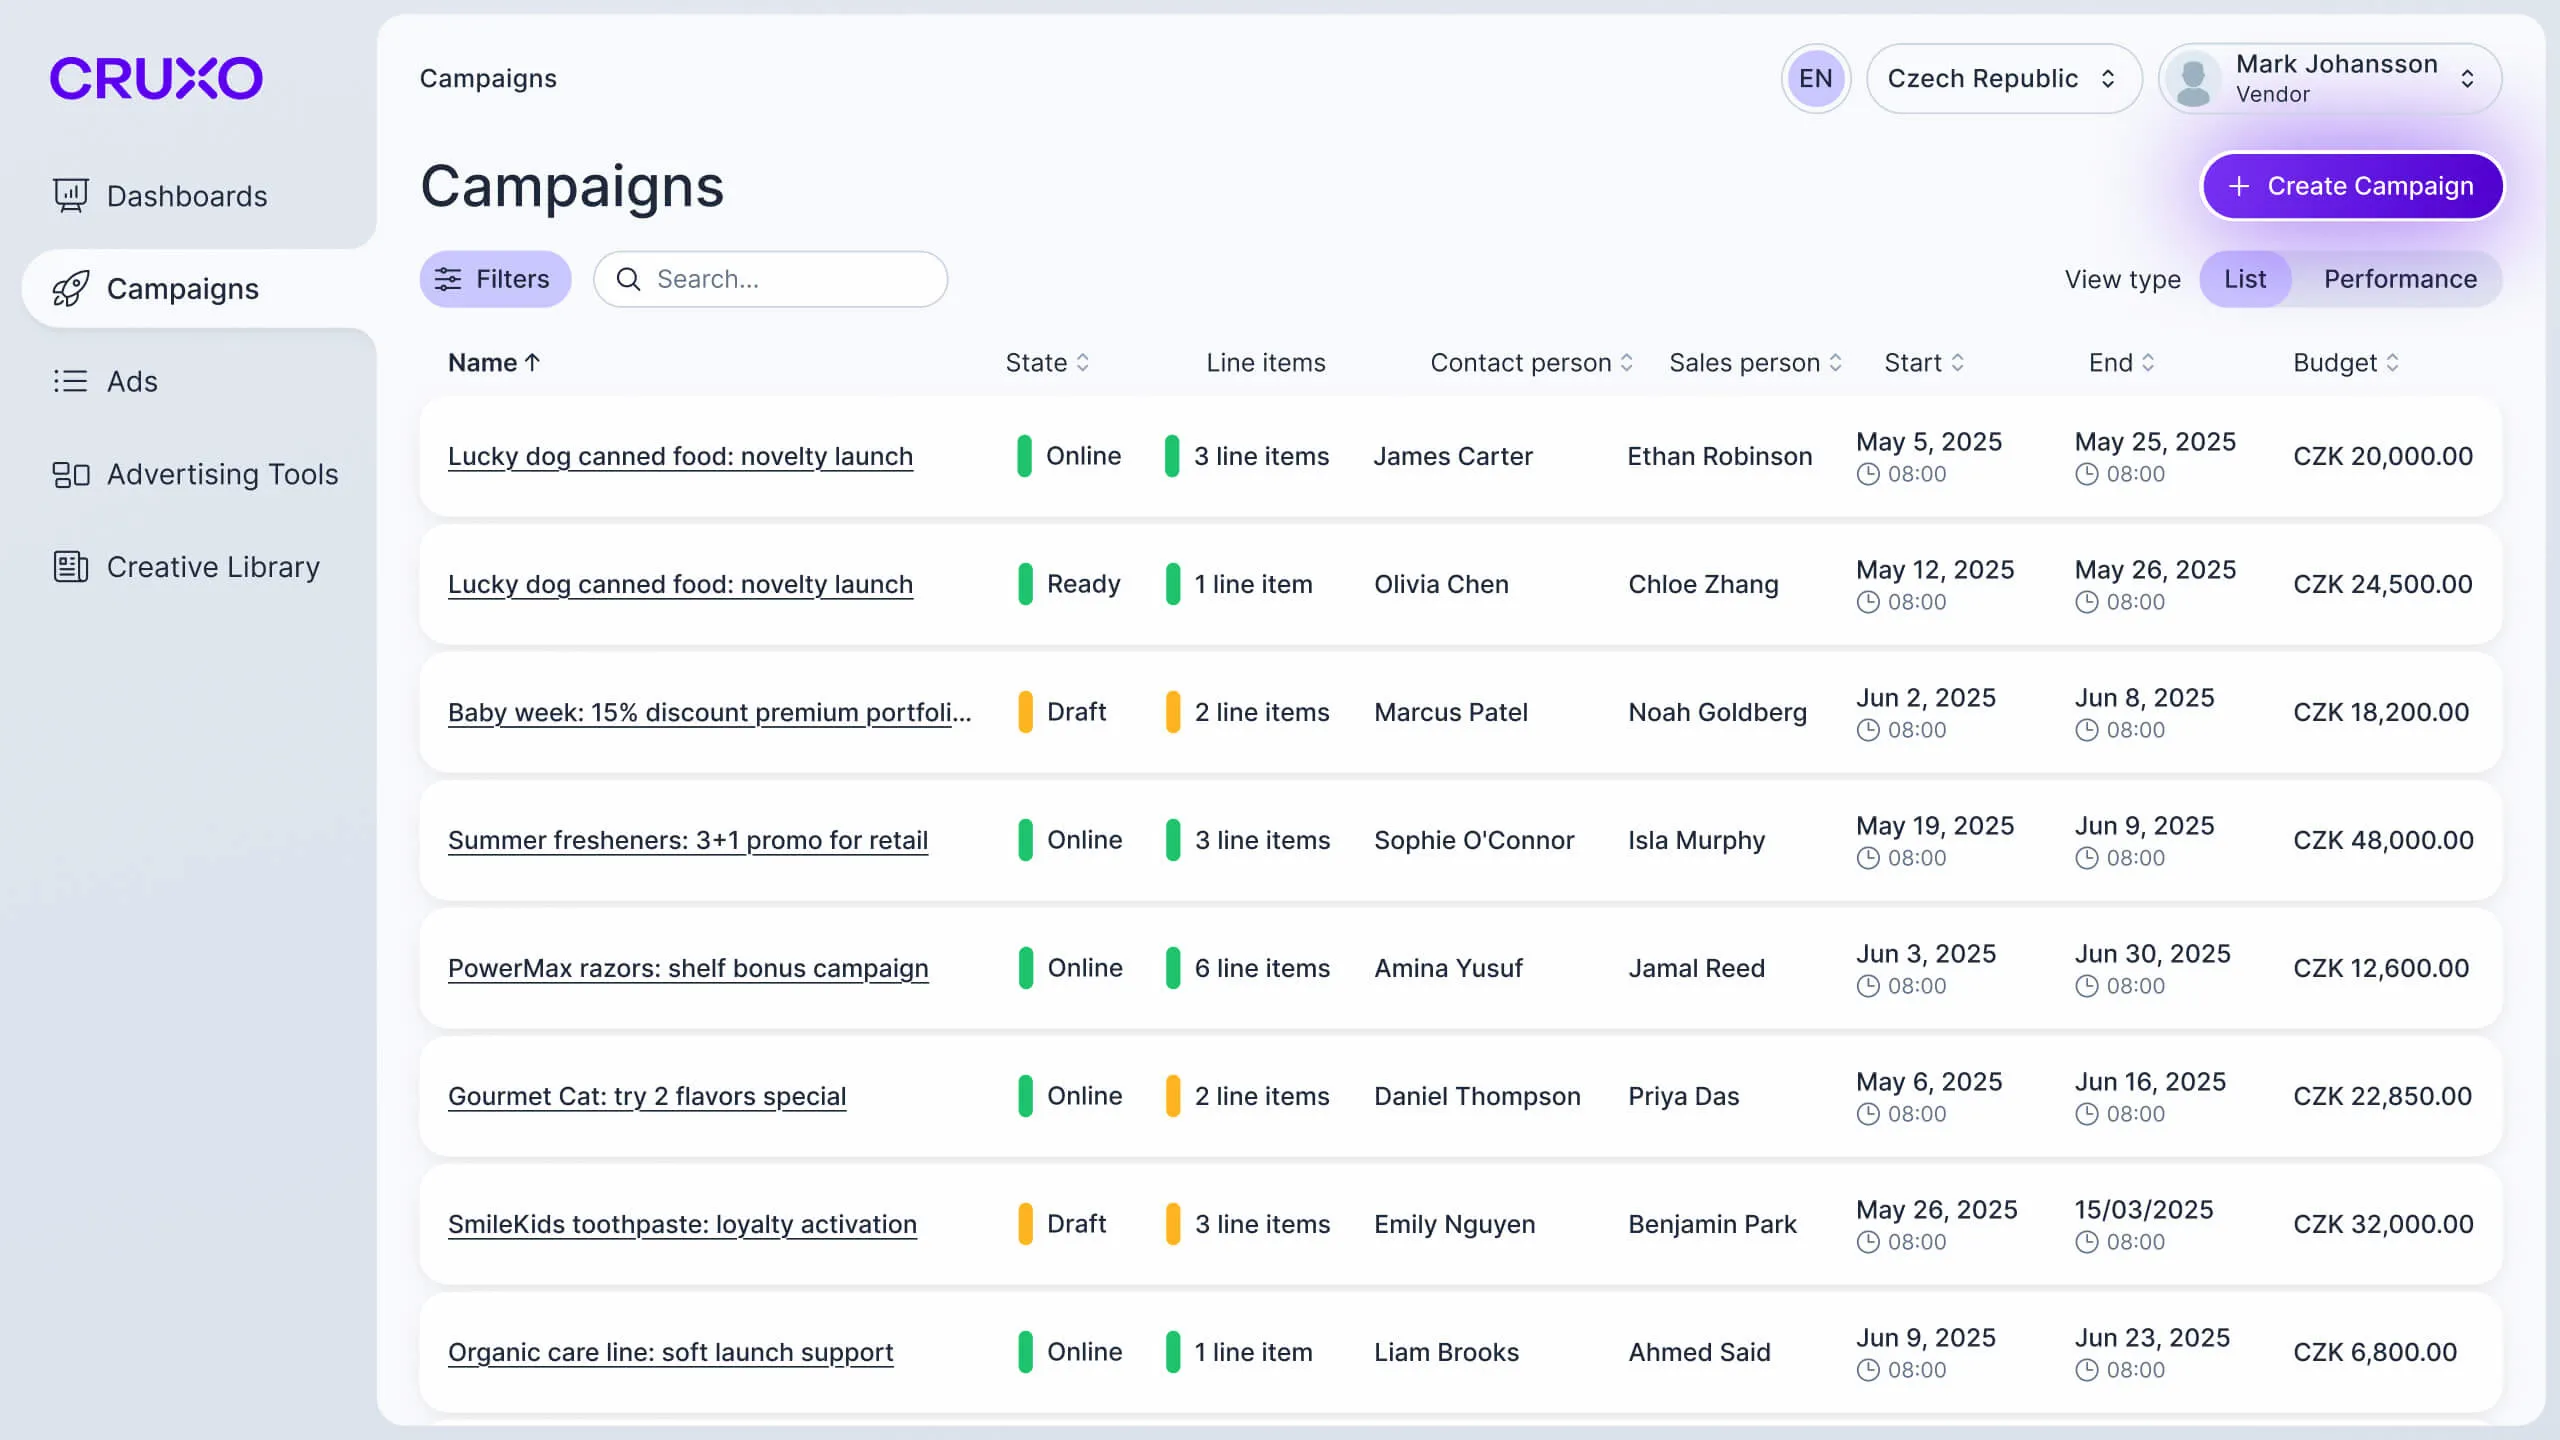Click the Campaigns rocket icon
The width and height of the screenshot is (2560, 1440).
(70, 289)
